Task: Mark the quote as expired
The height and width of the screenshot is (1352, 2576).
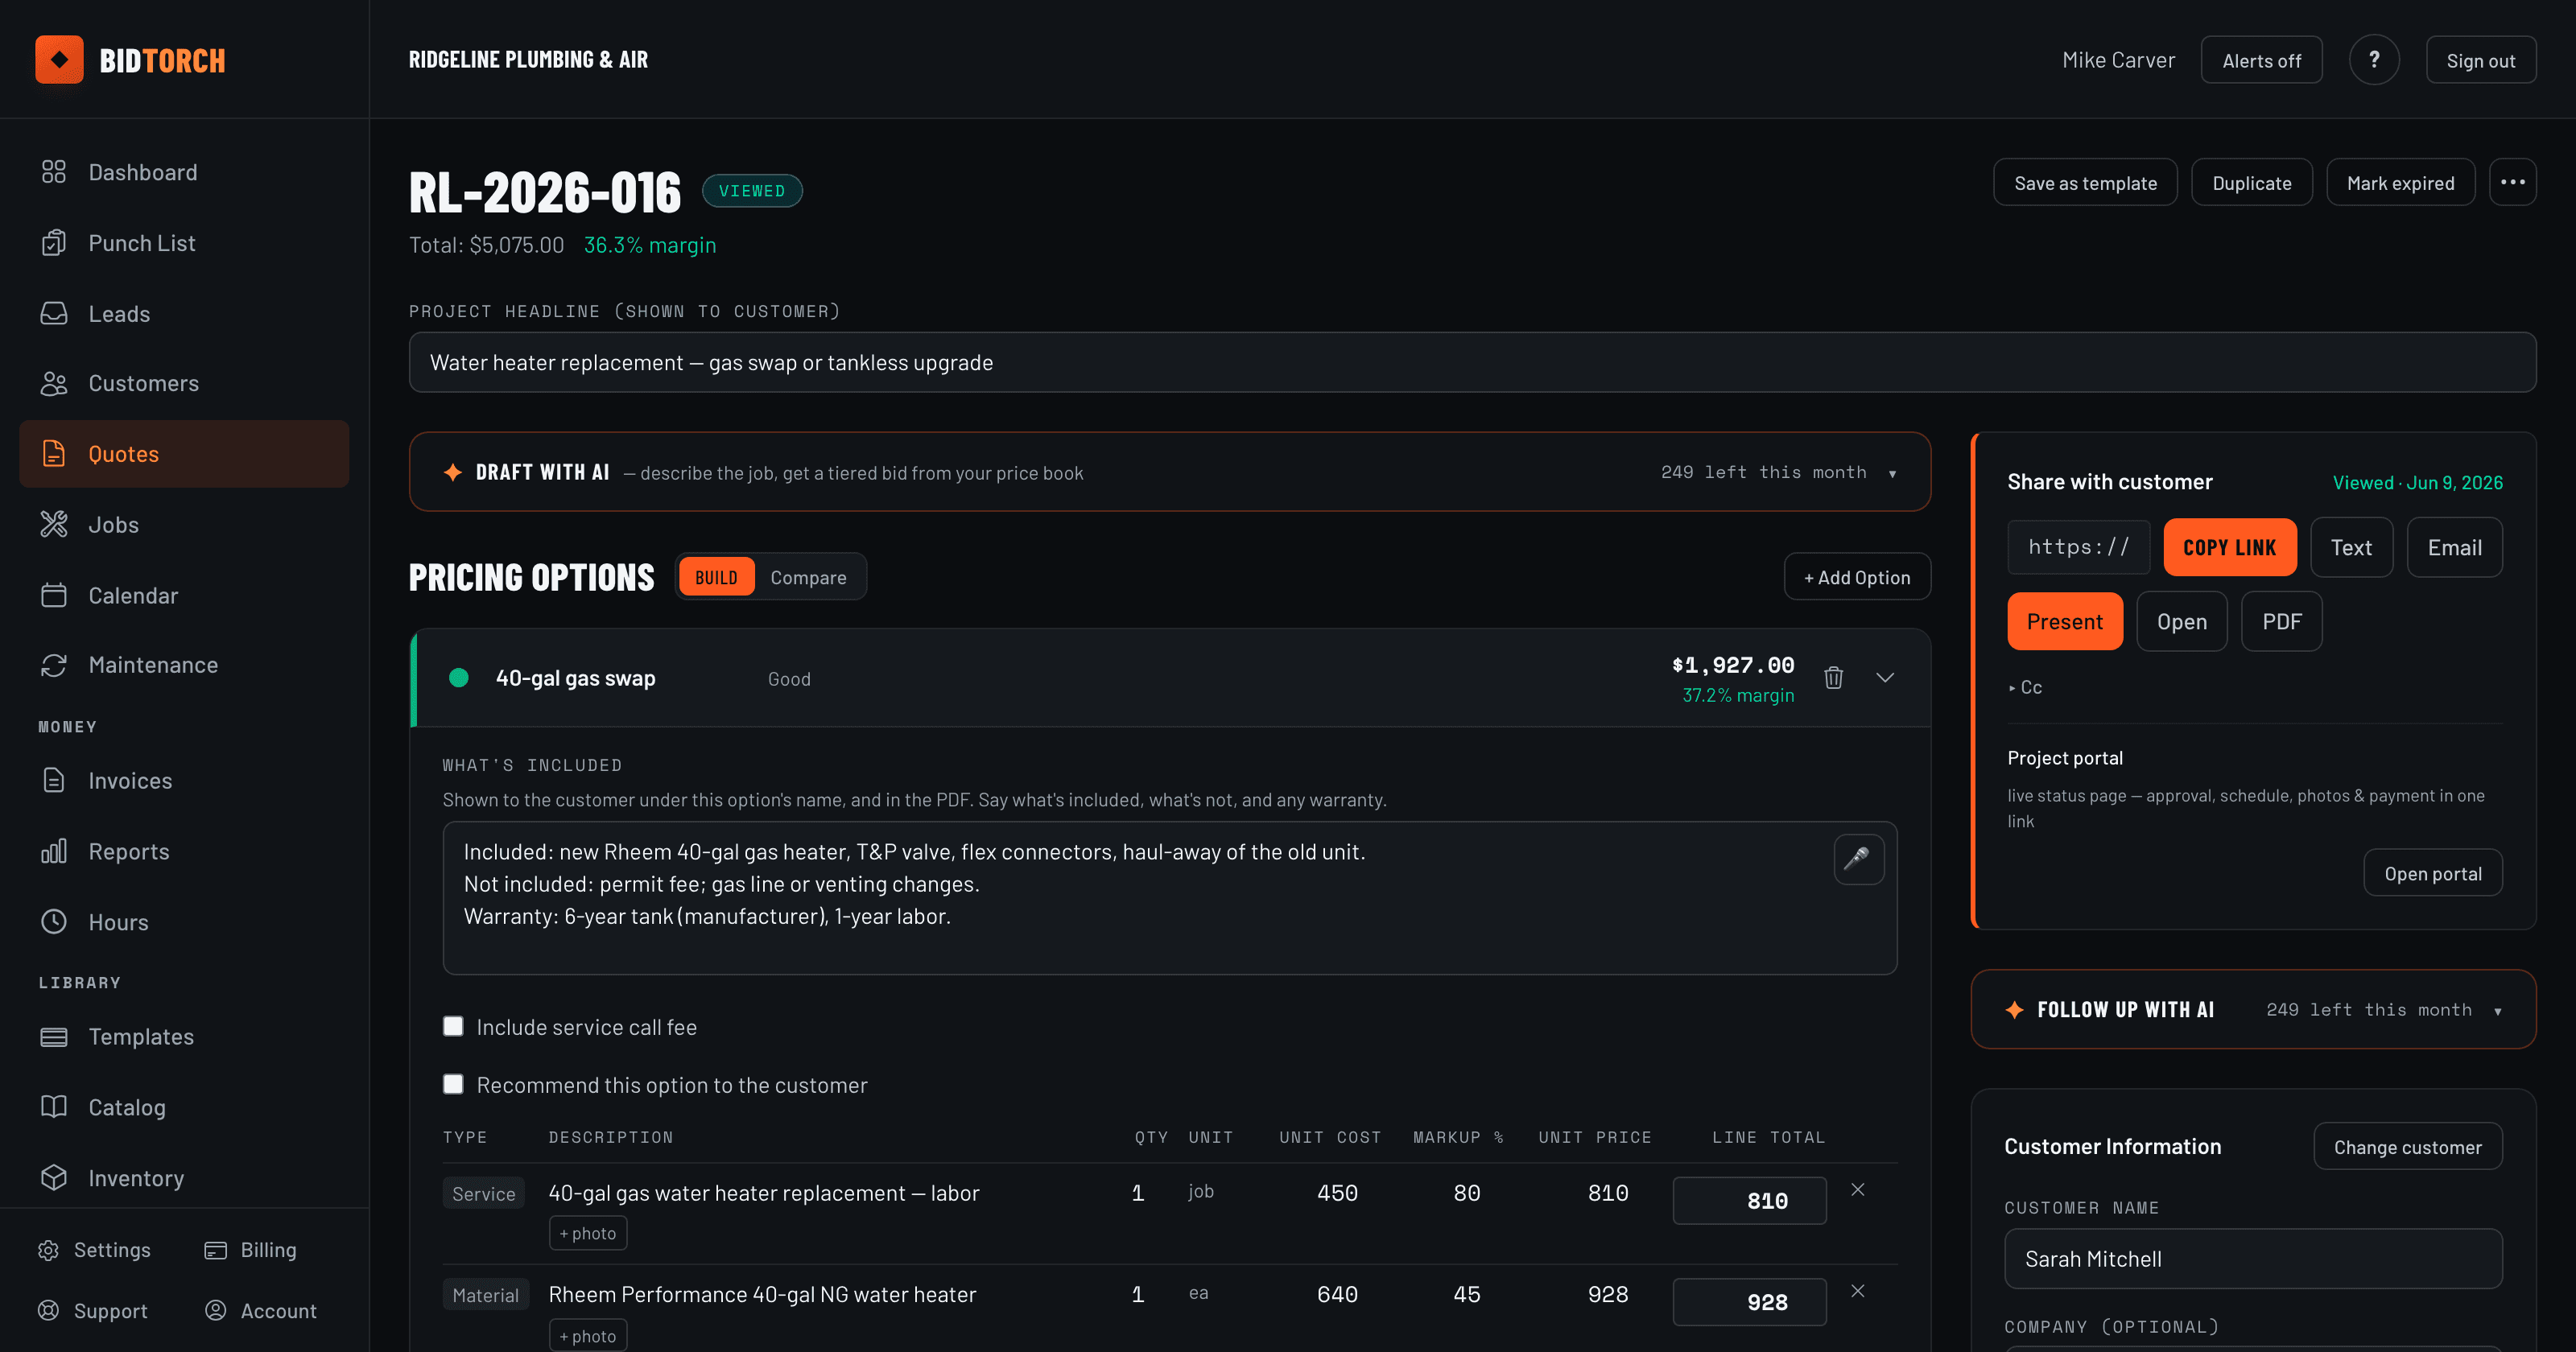Action: pos(2400,182)
